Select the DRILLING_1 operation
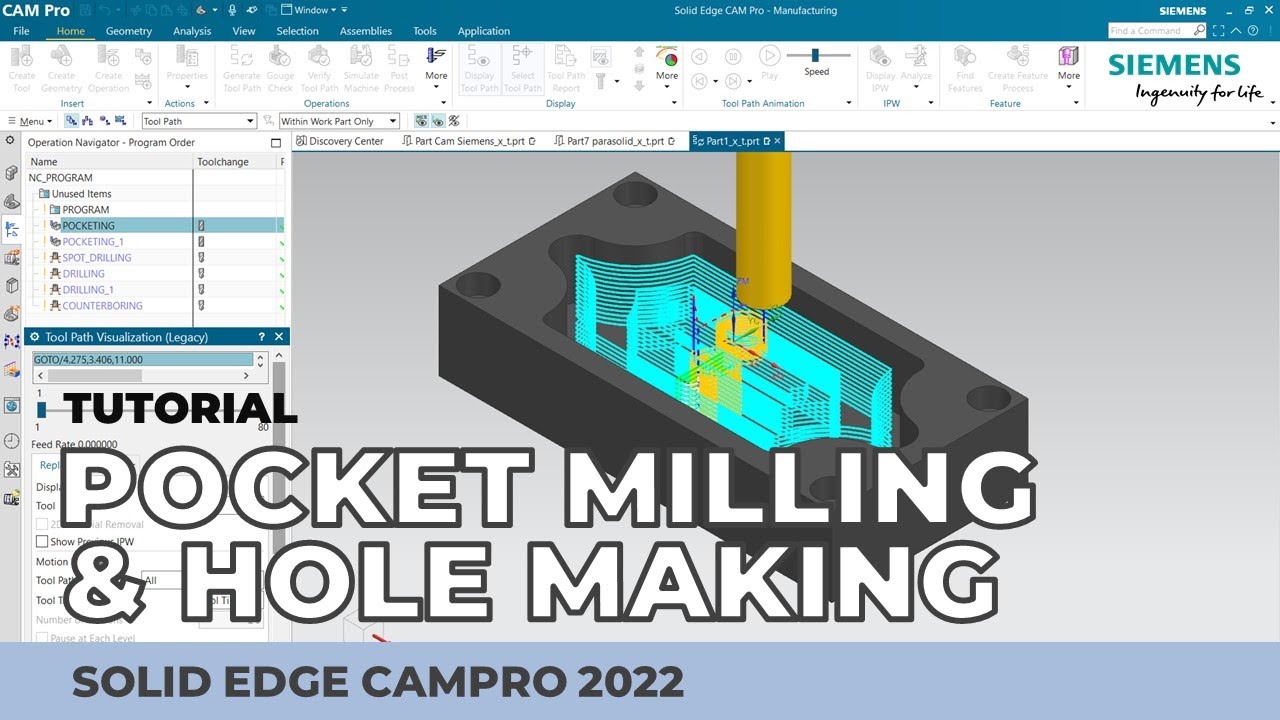The width and height of the screenshot is (1280, 720). click(87, 290)
